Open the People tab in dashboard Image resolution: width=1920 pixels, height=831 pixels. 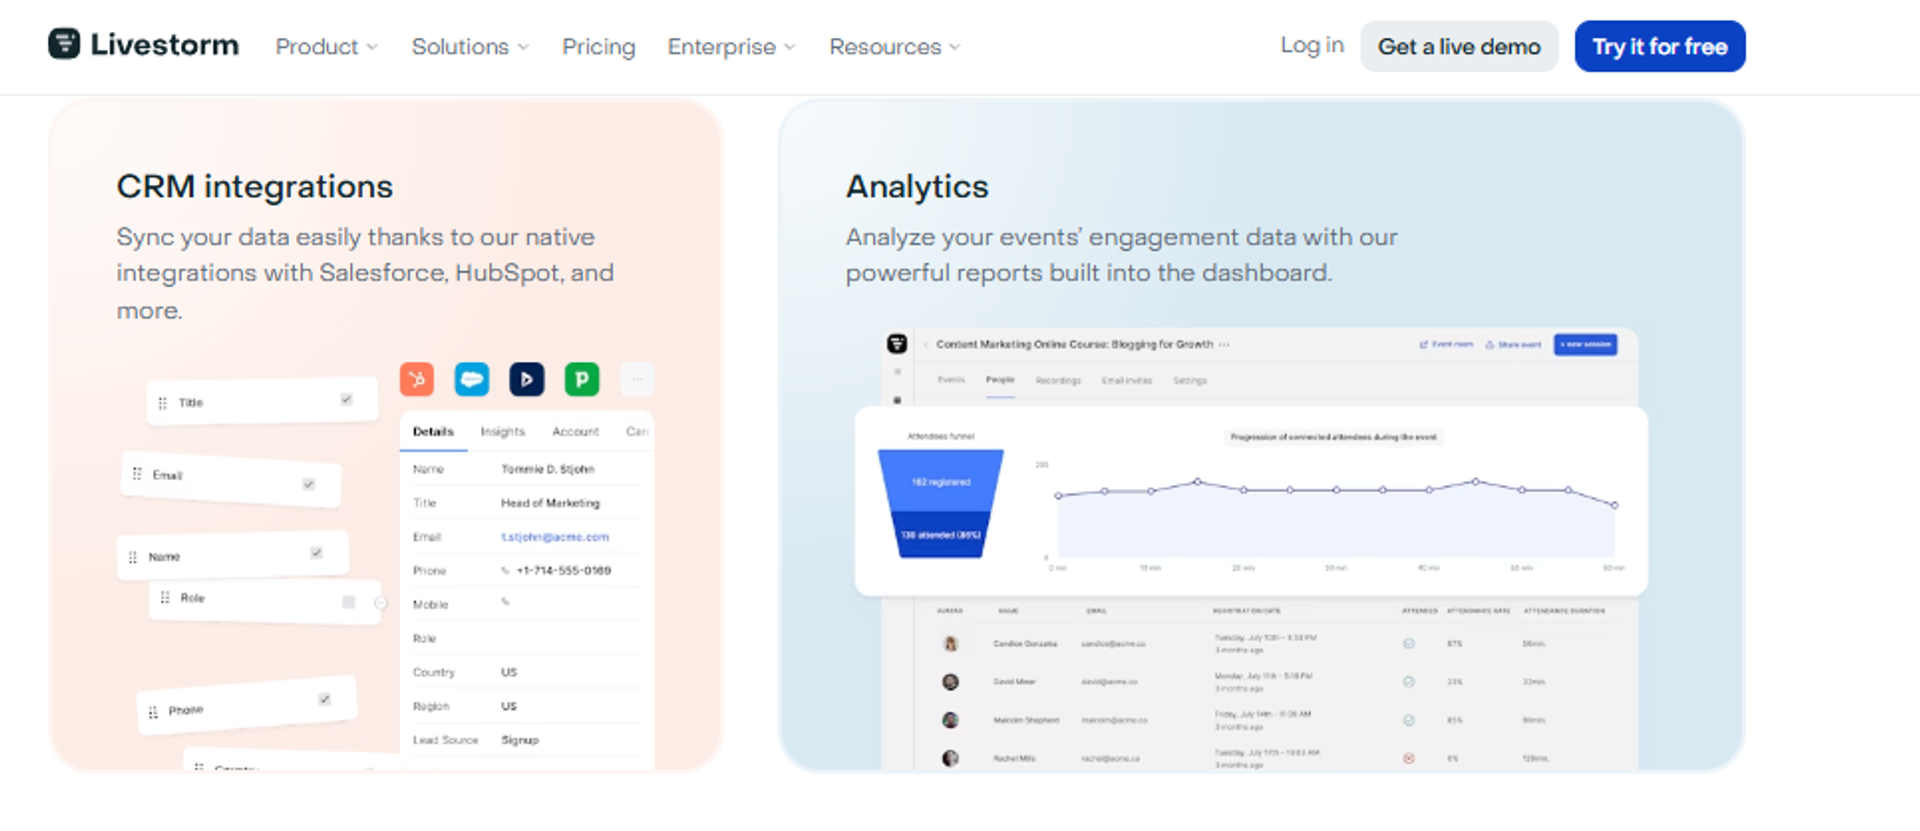(1000, 380)
